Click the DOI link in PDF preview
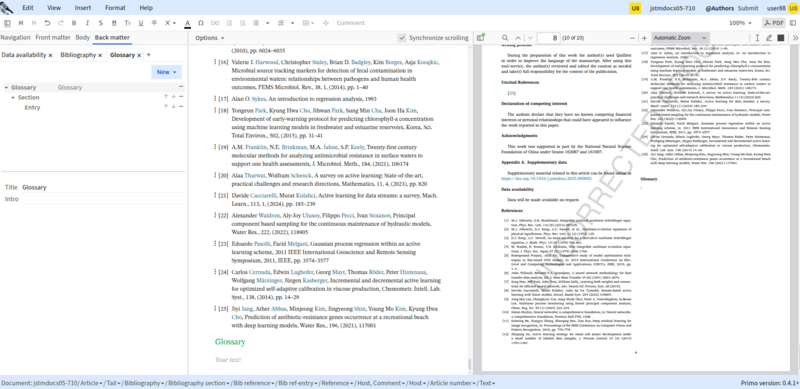This screenshot has width=800, height=389. (546, 179)
